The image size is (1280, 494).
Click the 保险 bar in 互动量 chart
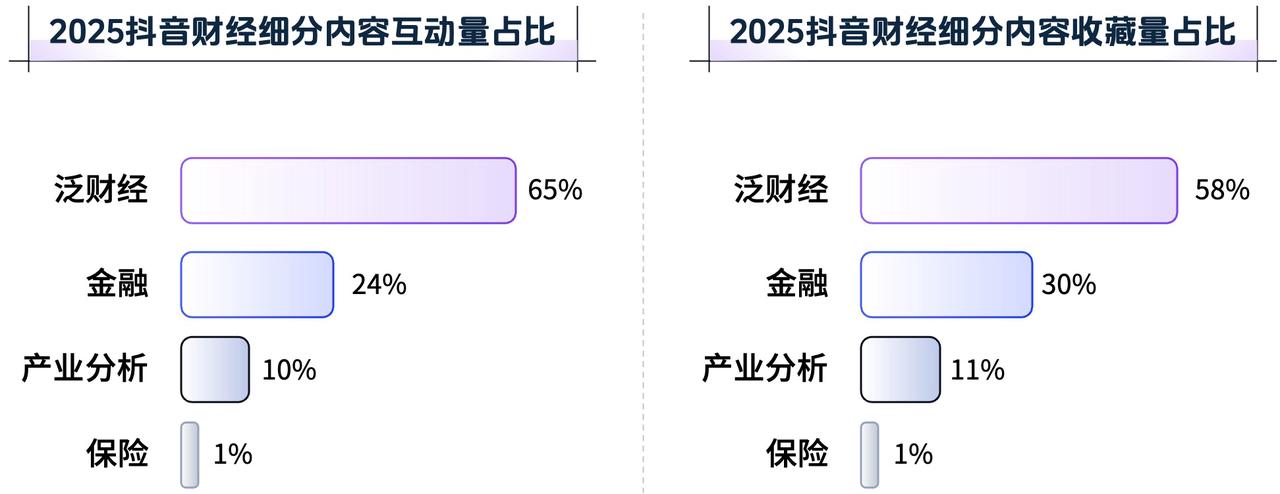tap(190, 455)
